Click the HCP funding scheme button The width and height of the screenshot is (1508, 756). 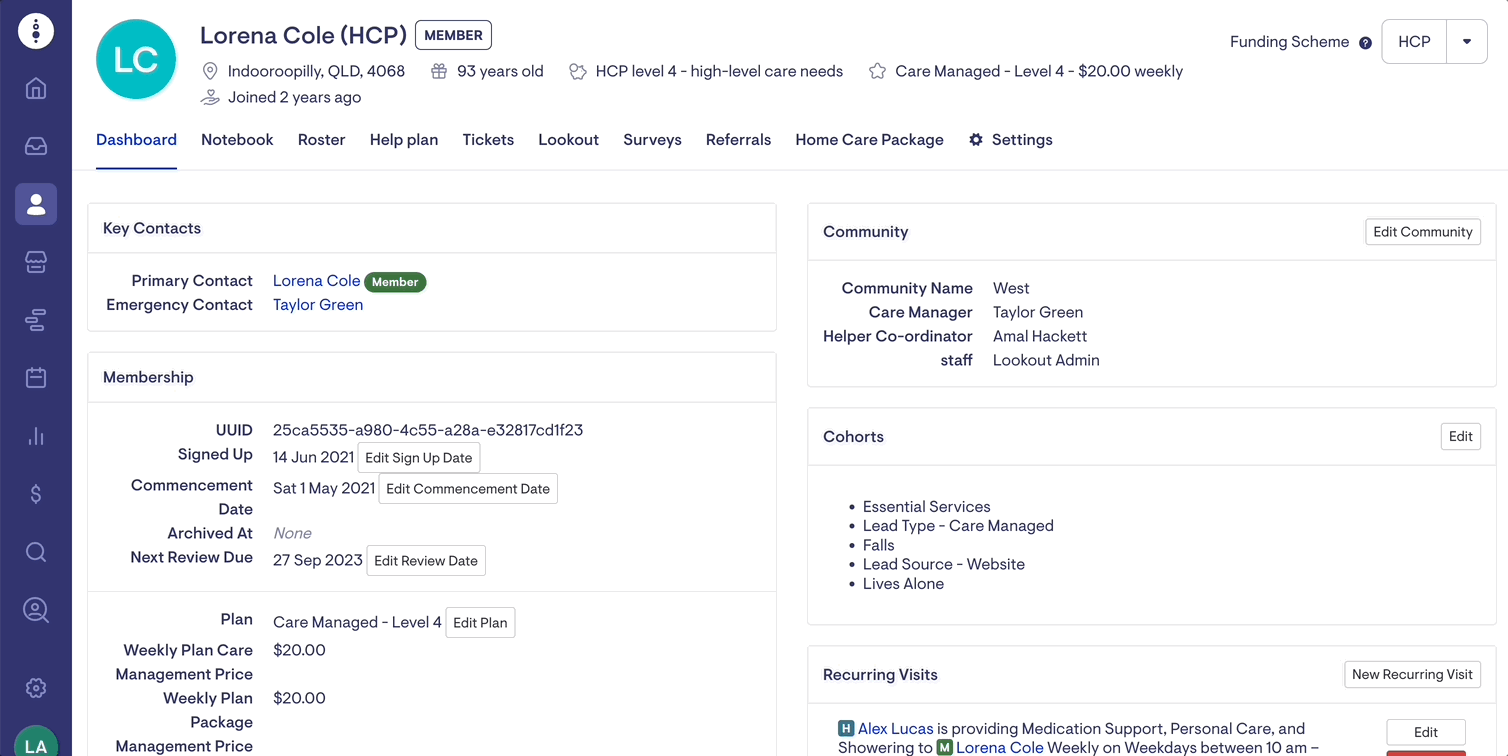1414,42
